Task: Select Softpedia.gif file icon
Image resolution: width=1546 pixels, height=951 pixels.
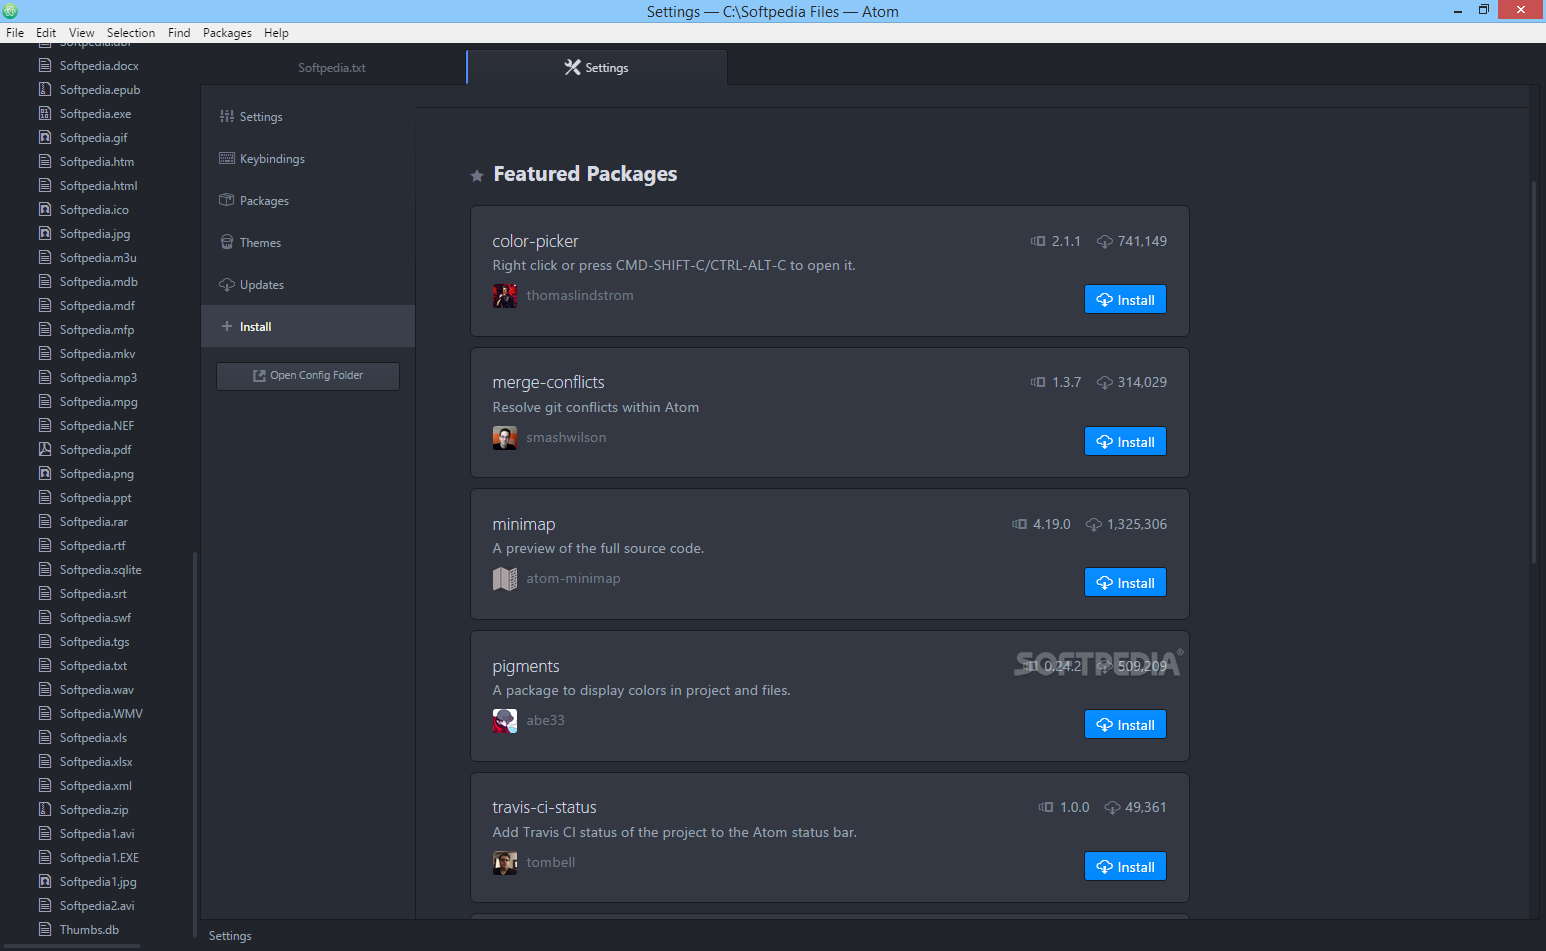Action: (x=45, y=138)
